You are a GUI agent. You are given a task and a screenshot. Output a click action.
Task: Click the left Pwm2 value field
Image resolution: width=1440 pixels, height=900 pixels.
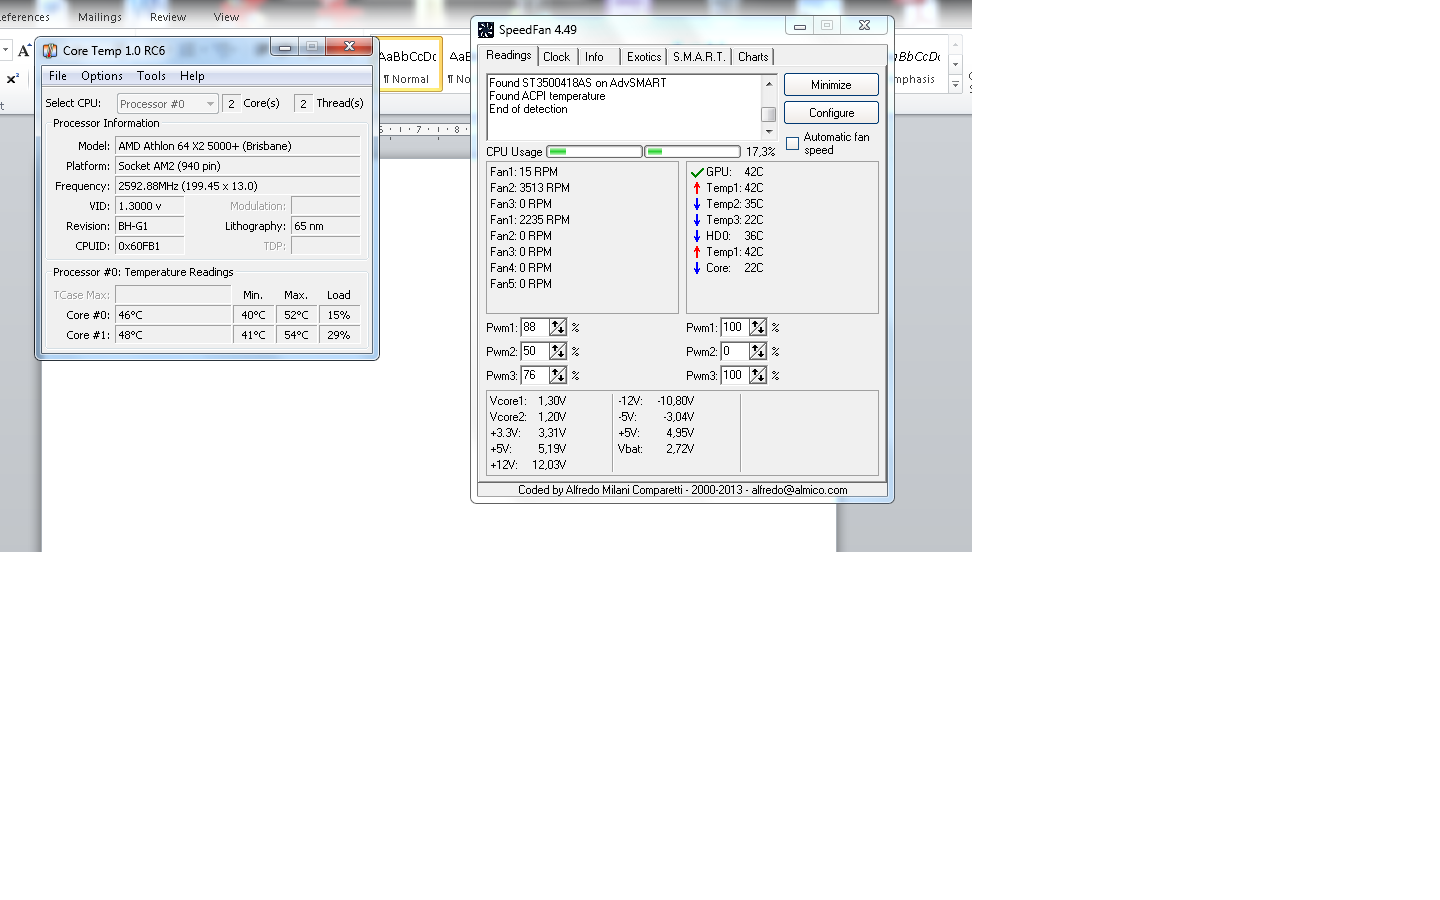point(534,352)
